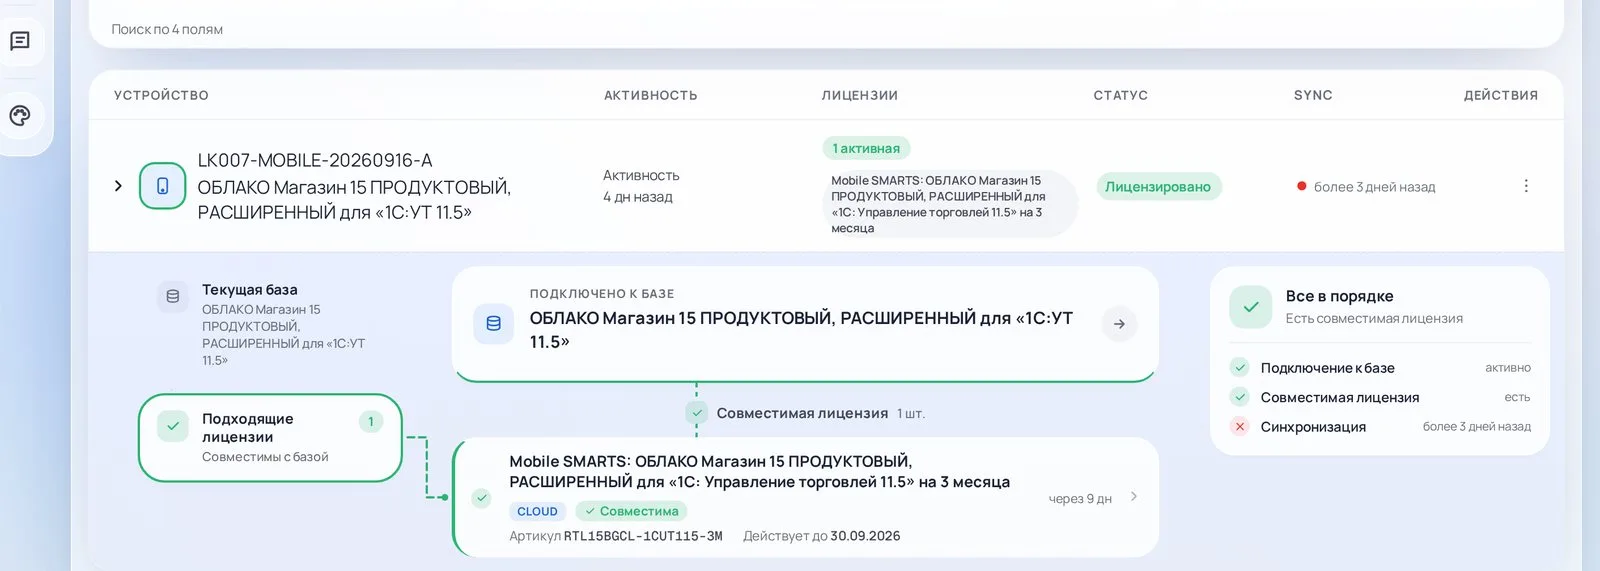Screen dimensions: 1600x571
Task: Click the mobile device icon for LK007-MOBILE-20260916-A
Action: click(162, 186)
